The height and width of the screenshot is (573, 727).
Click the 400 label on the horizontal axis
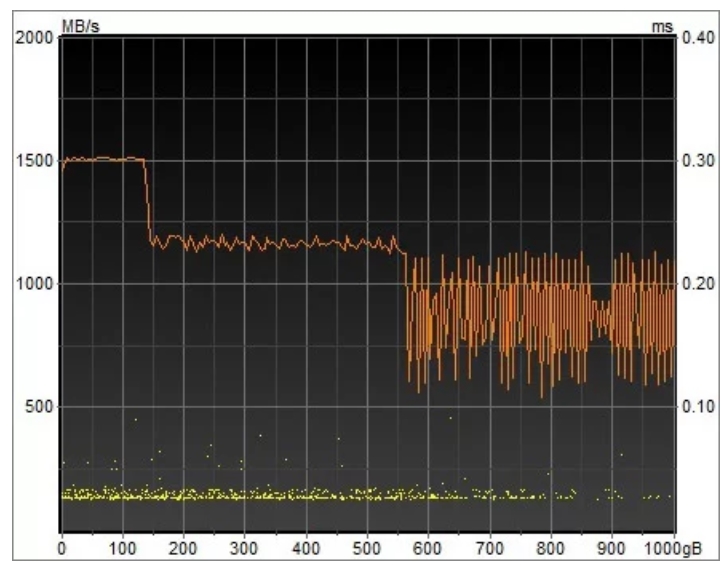click(x=306, y=548)
